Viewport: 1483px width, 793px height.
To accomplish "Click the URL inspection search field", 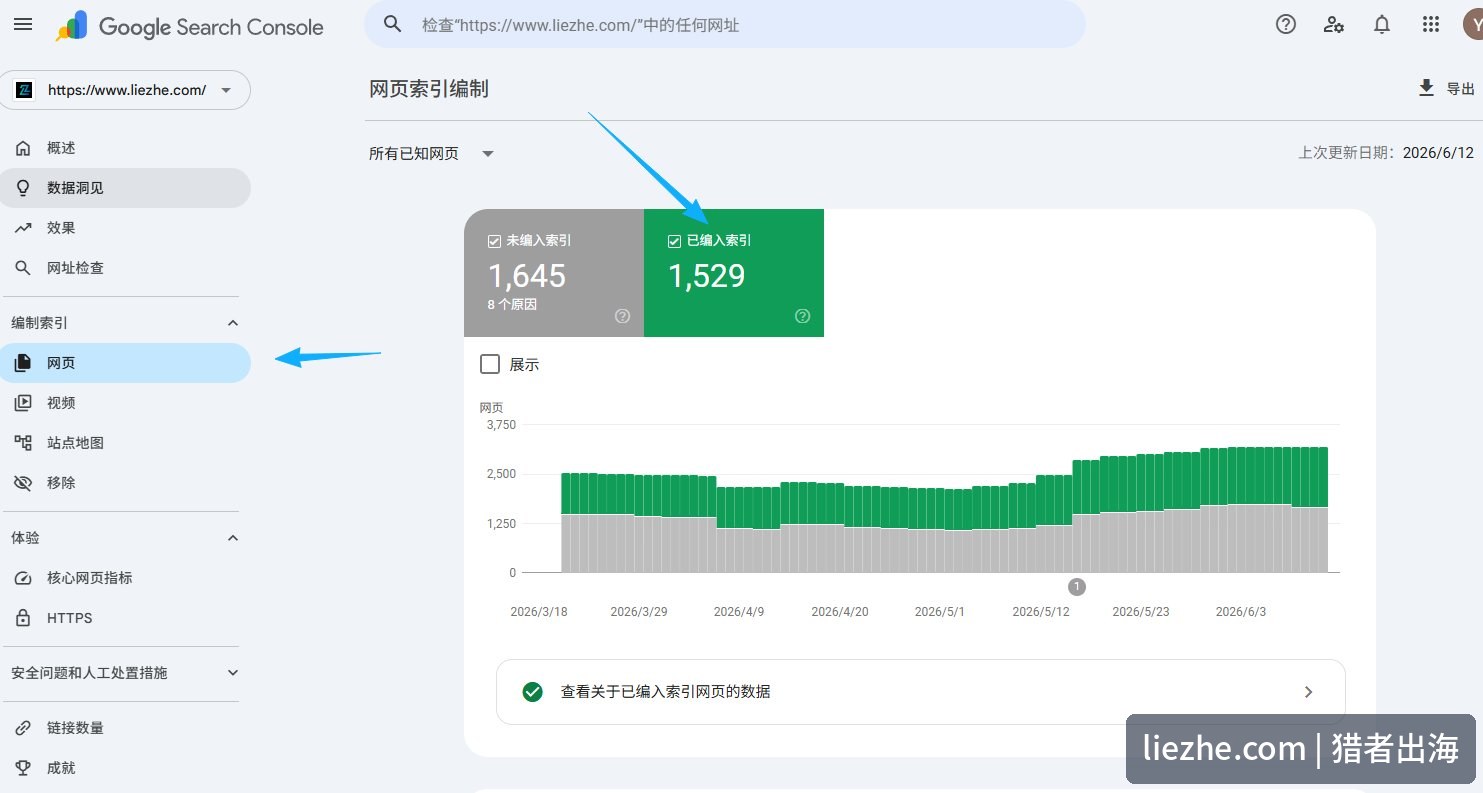I will pyautogui.click(x=724, y=24).
